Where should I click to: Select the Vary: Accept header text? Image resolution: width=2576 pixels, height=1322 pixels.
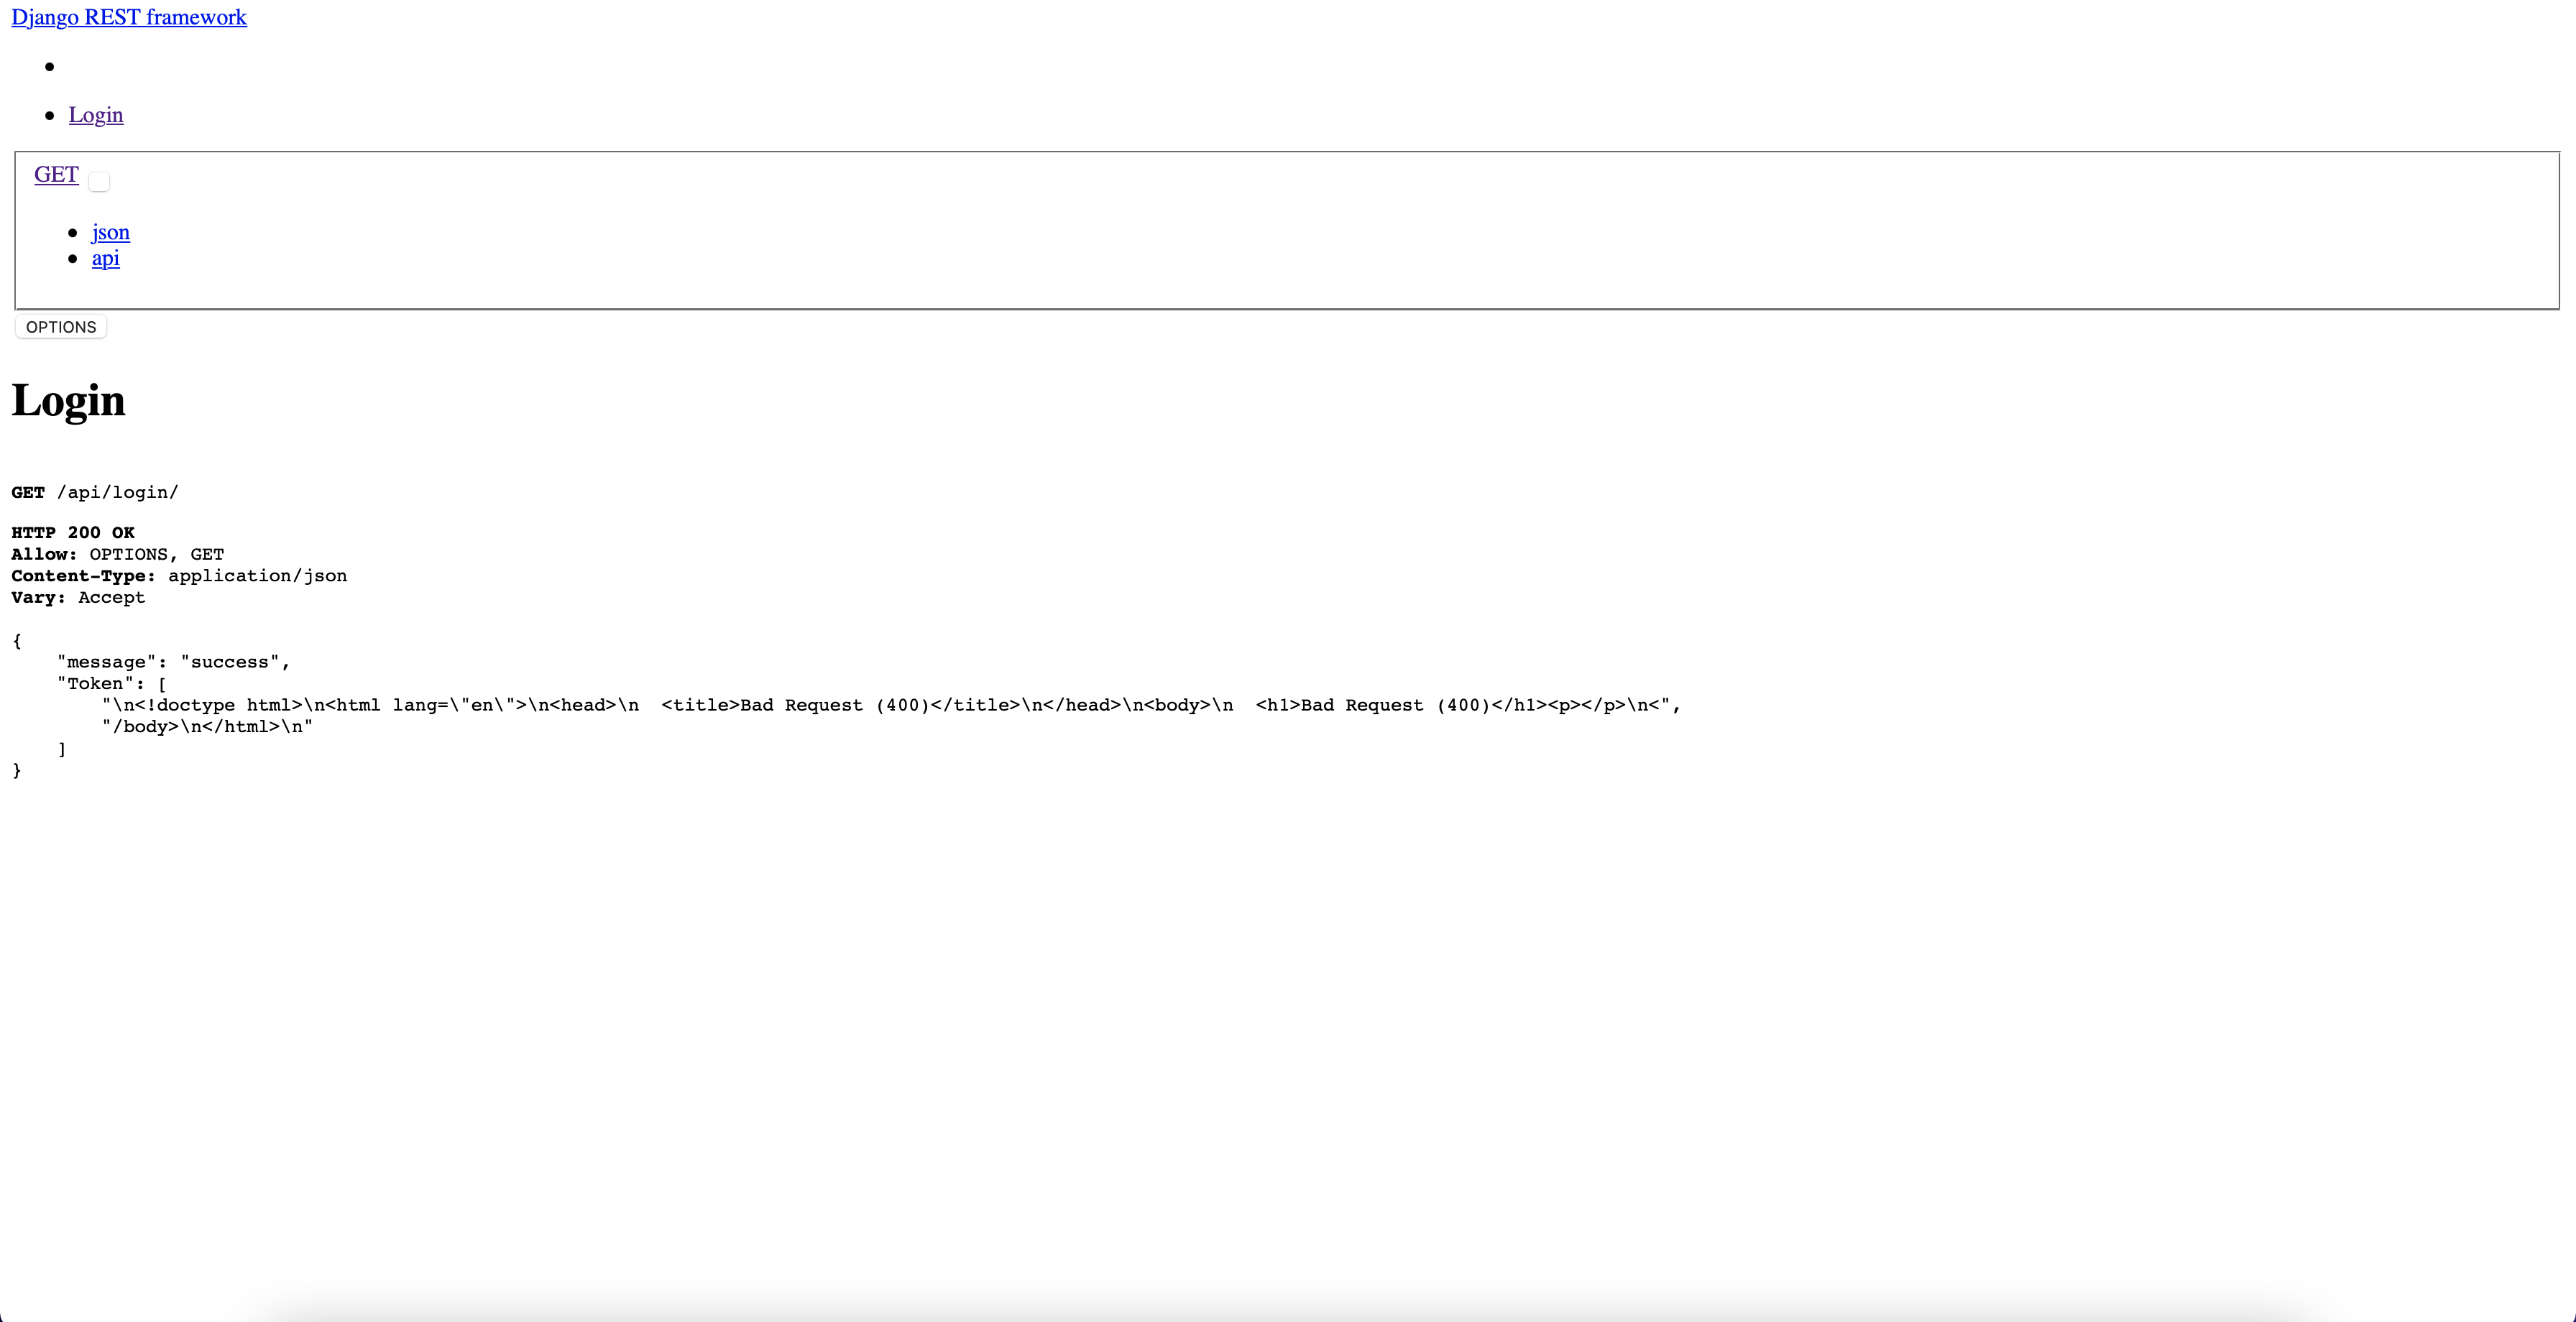(x=78, y=597)
